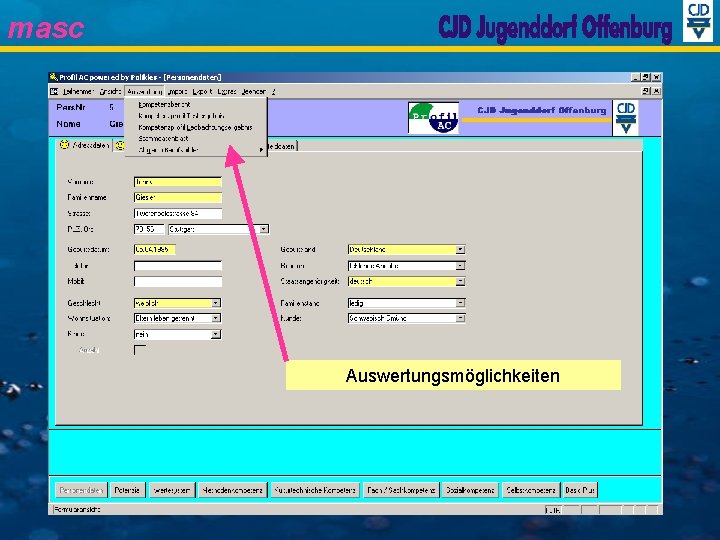Open the Familienstand dropdown showing ledig

tap(460, 303)
